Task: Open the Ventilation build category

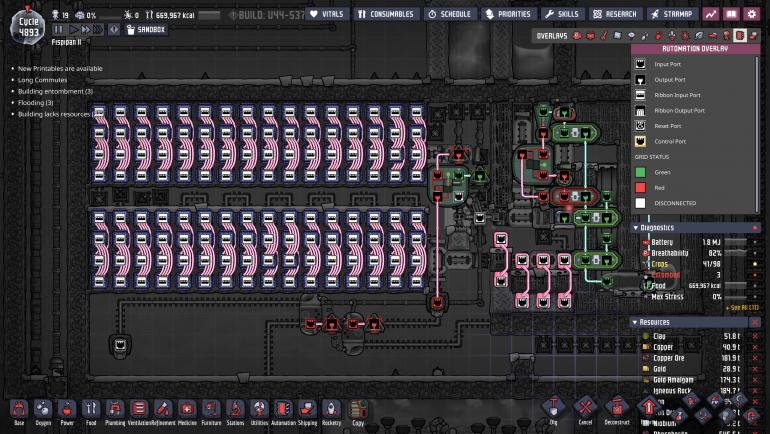Action: (139, 411)
